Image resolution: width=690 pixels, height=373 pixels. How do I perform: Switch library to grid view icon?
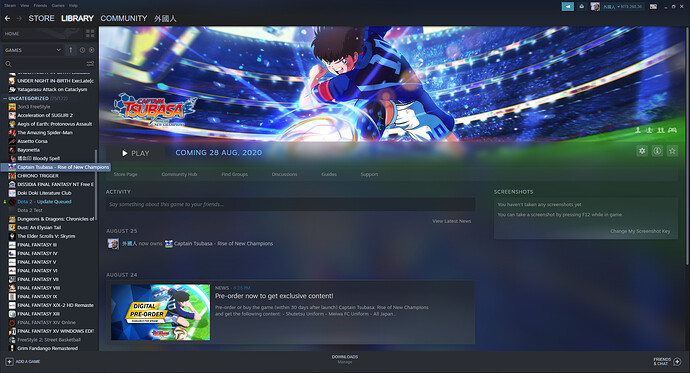coord(90,33)
